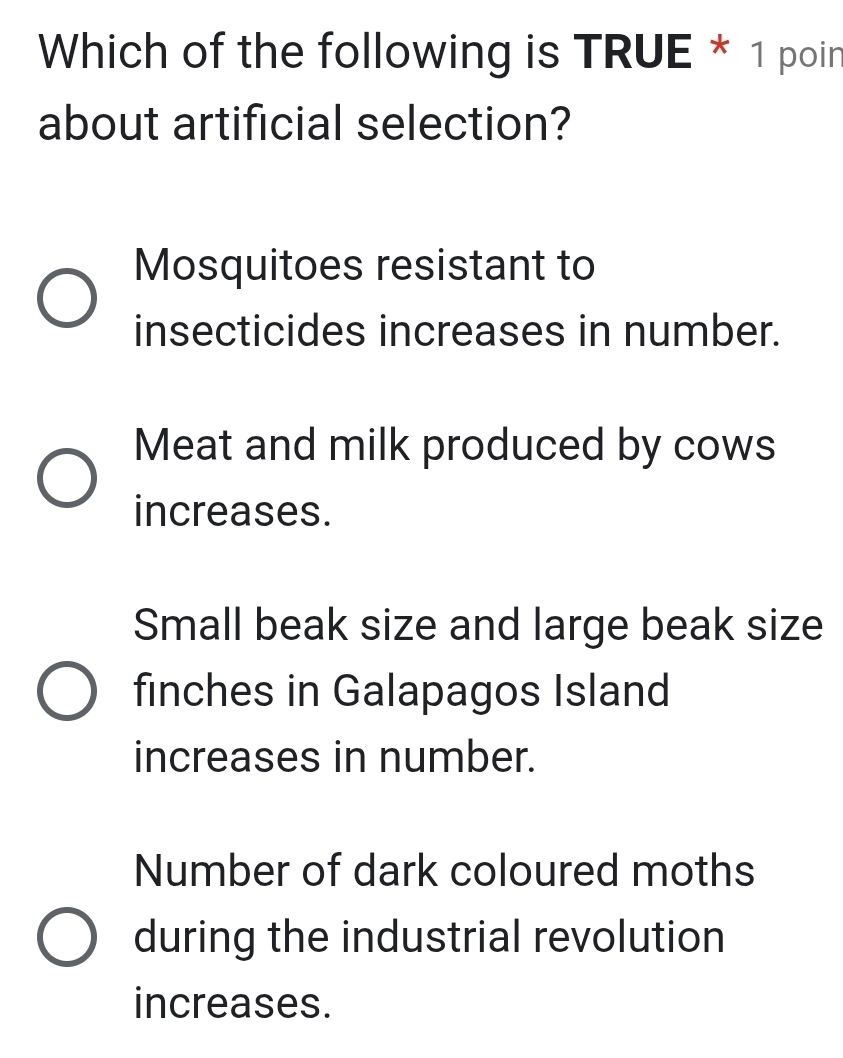Click the second answer's radio circle

(x=70, y=478)
